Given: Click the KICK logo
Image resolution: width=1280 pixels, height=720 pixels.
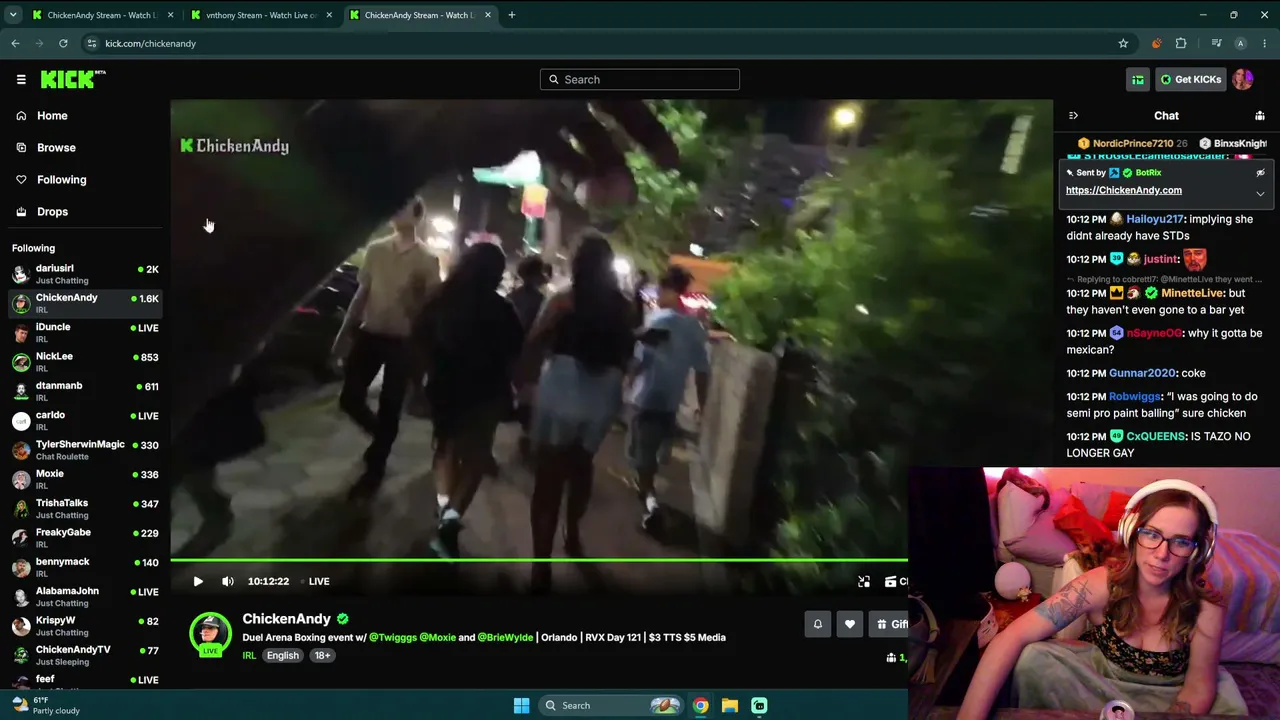Looking at the screenshot, I should pos(73,79).
